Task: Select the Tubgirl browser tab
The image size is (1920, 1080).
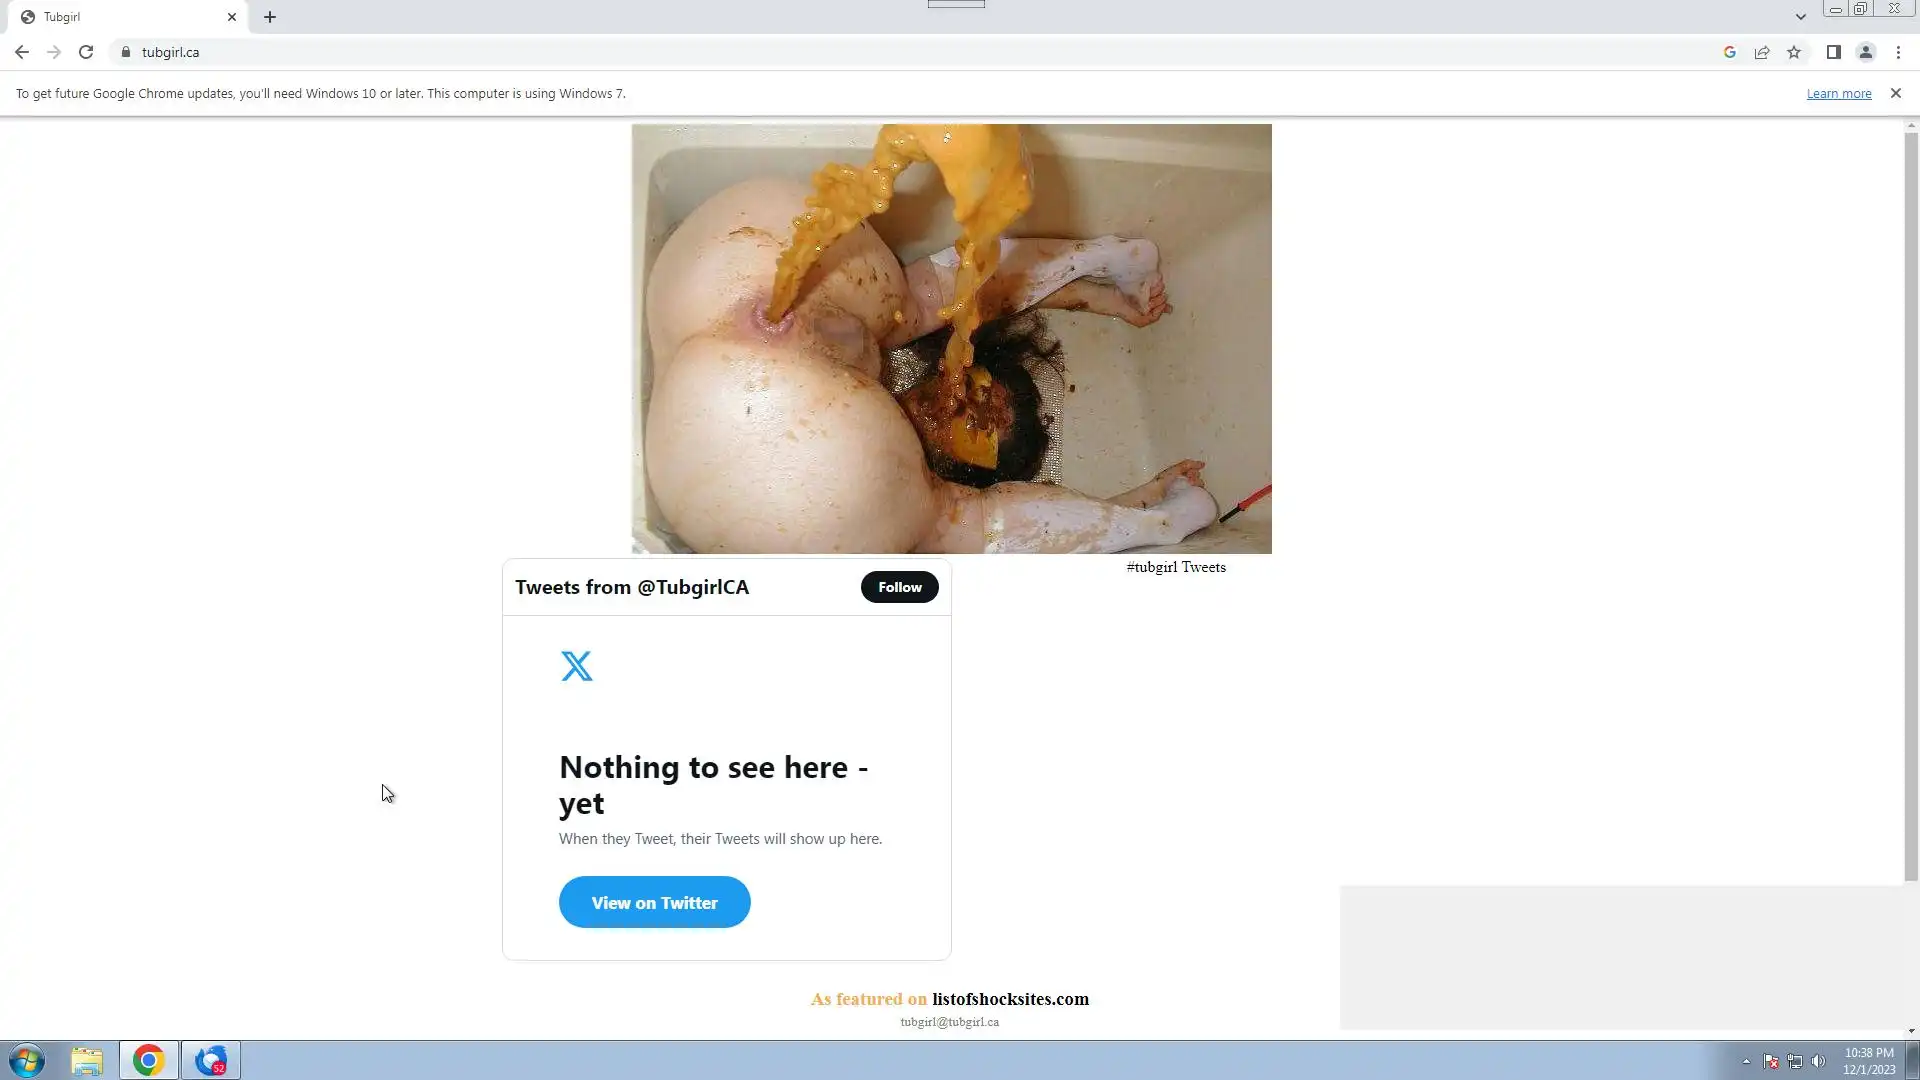Action: [x=120, y=17]
